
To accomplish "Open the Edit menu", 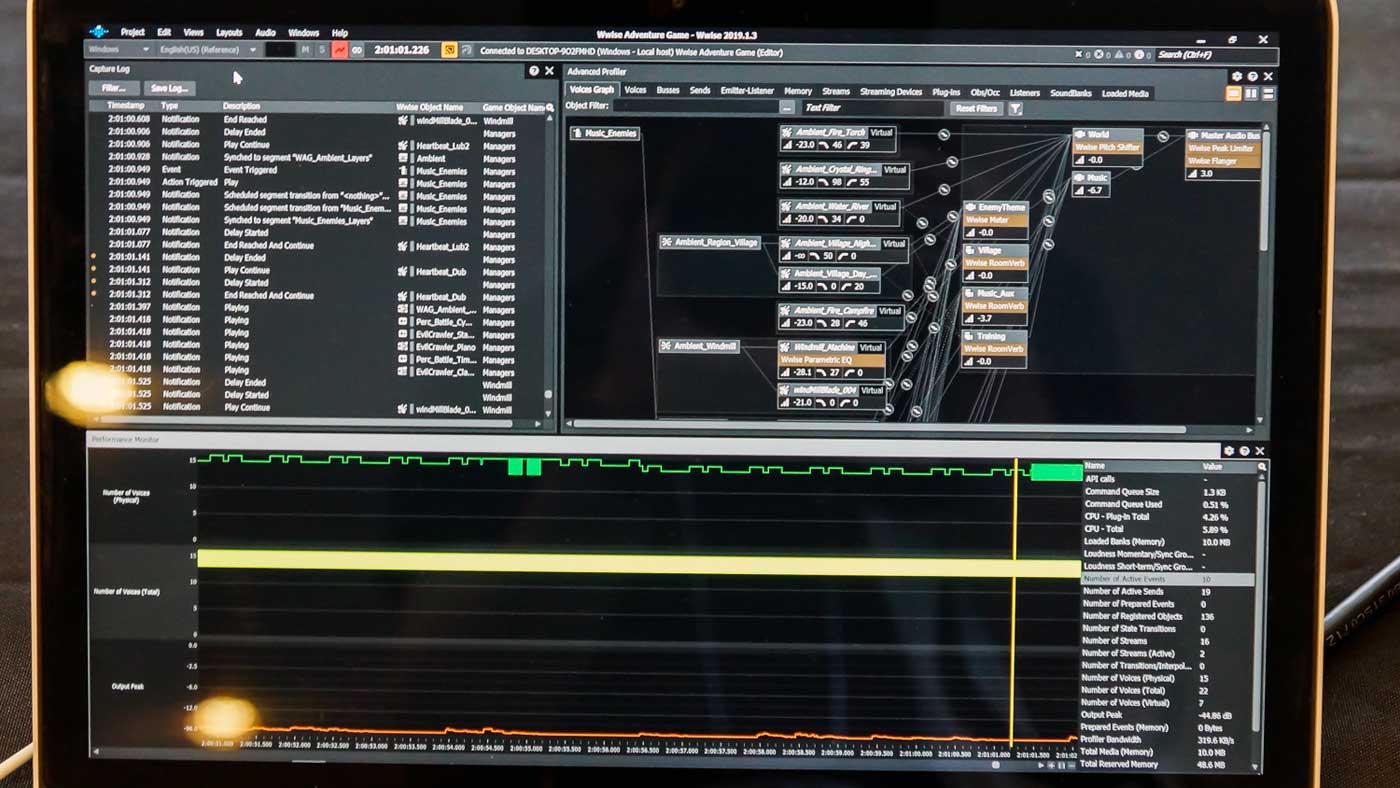I will (x=164, y=33).
